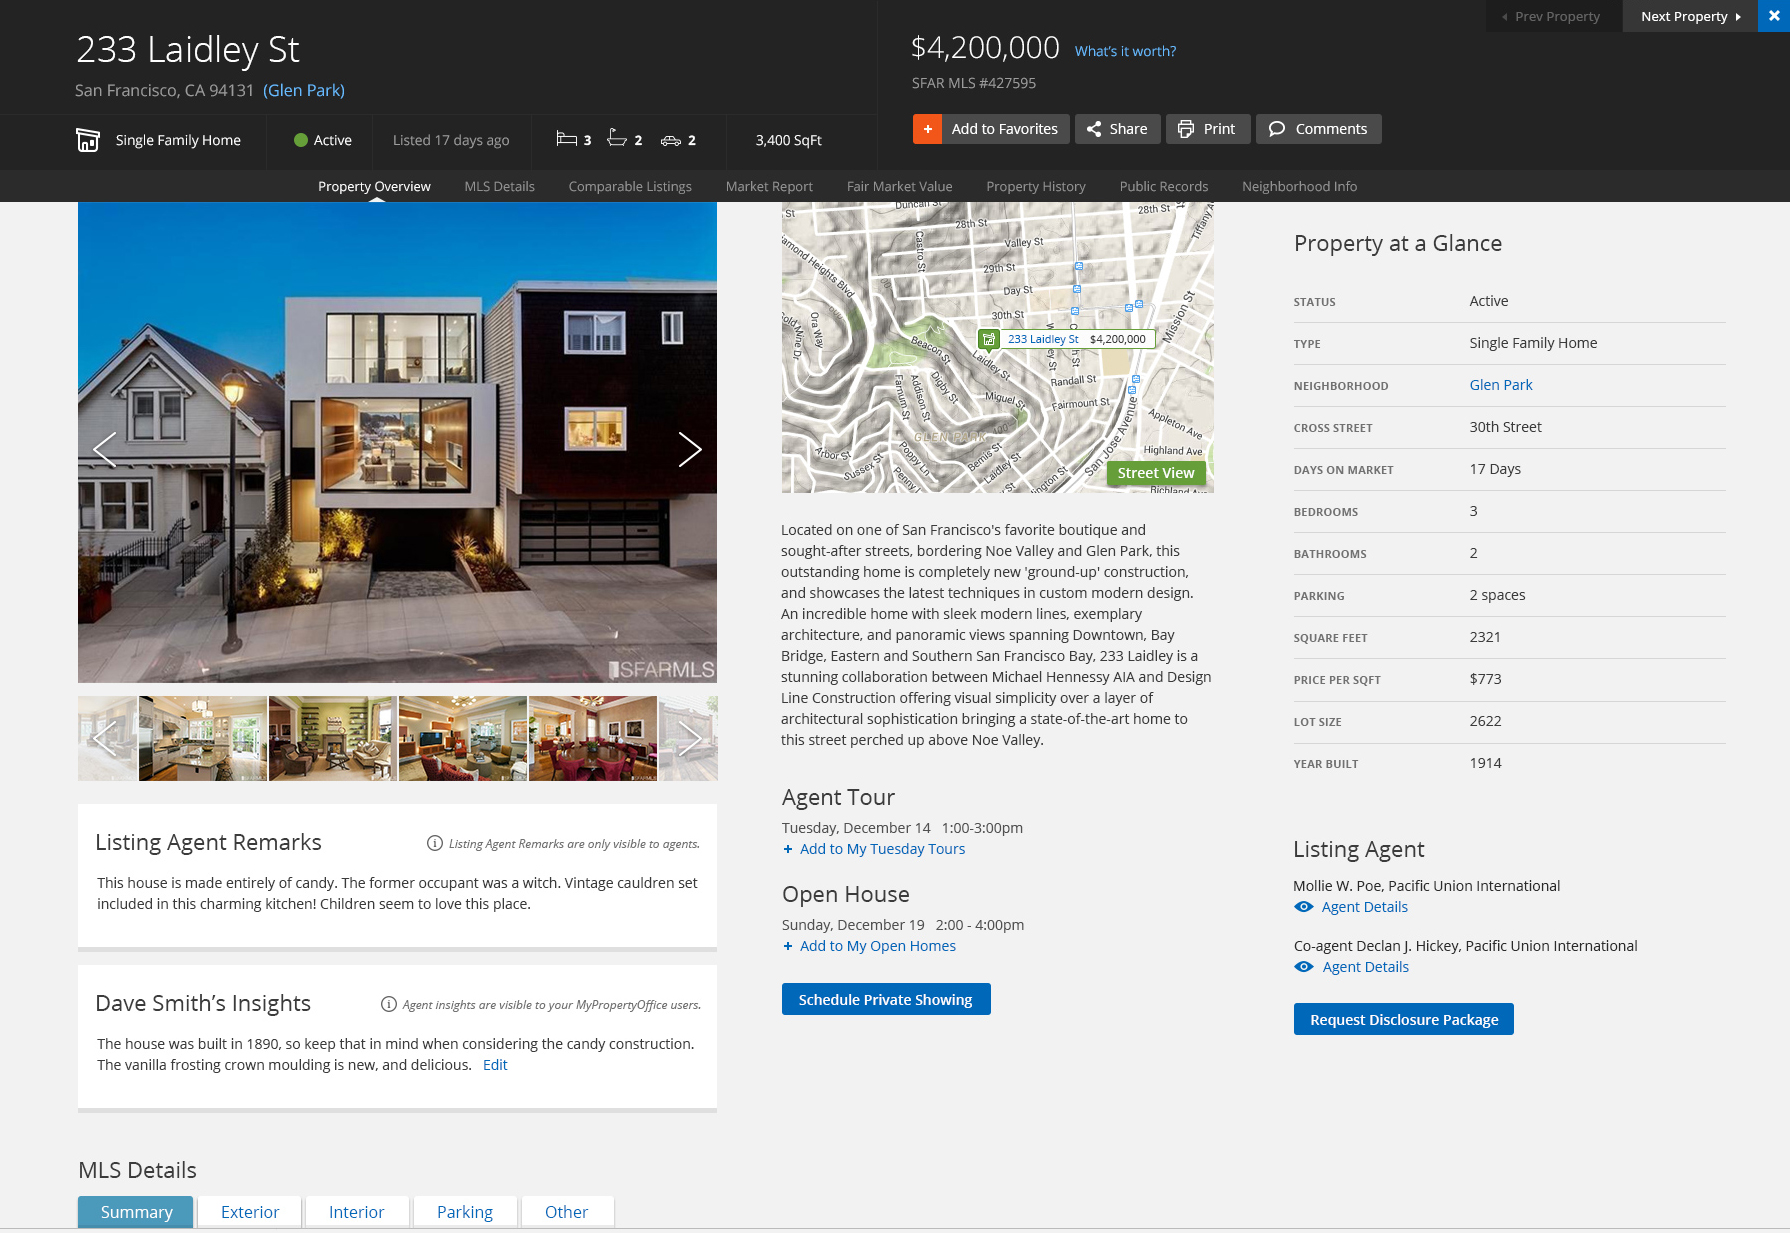Switch to the Comparable Listings tab
This screenshot has height=1233, width=1790.
coord(630,186)
